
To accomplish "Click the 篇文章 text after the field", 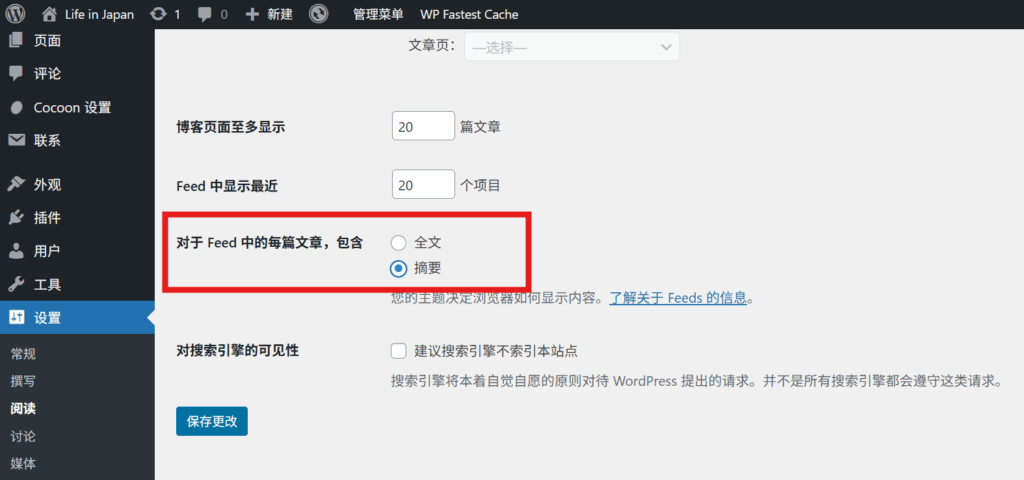I will click(x=481, y=127).
